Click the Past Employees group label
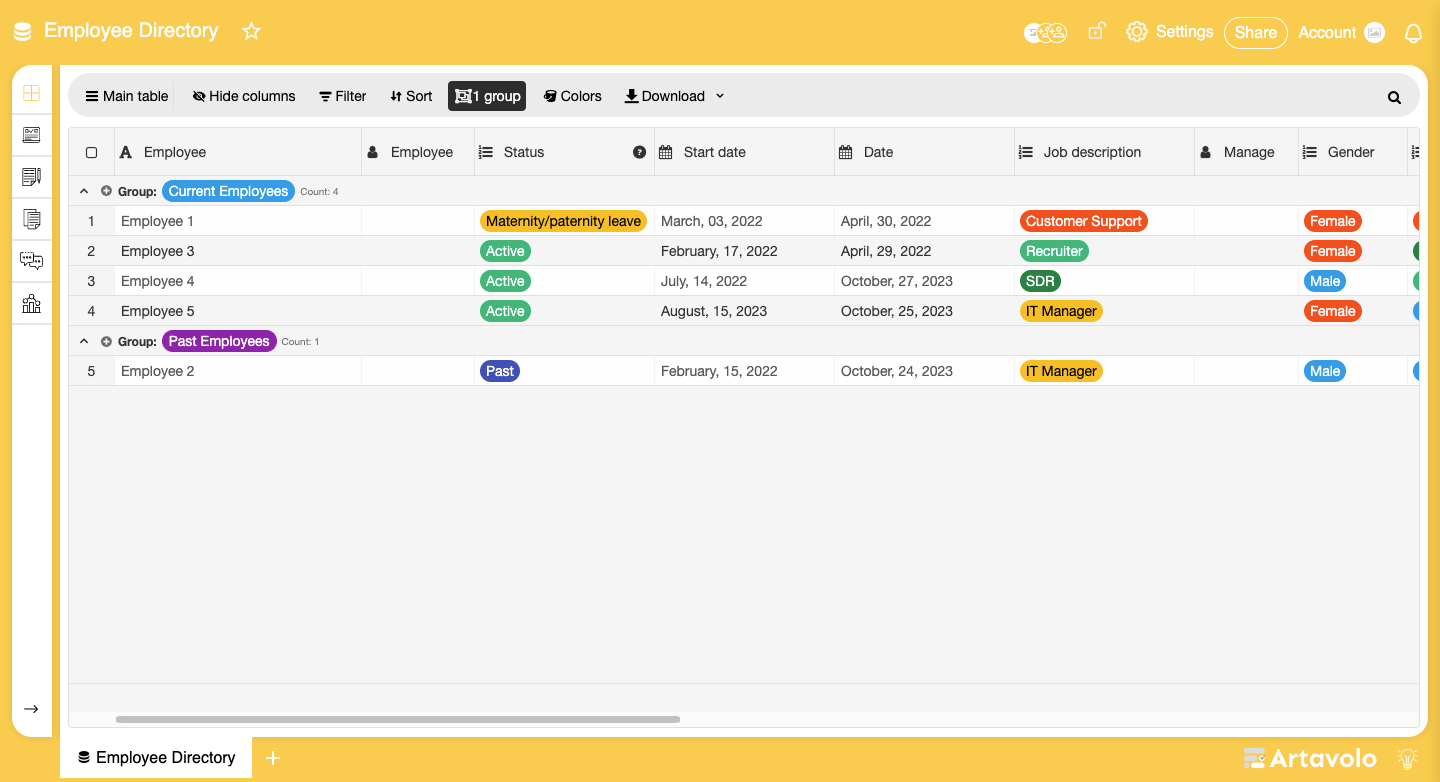The image size is (1440, 782). point(219,341)
